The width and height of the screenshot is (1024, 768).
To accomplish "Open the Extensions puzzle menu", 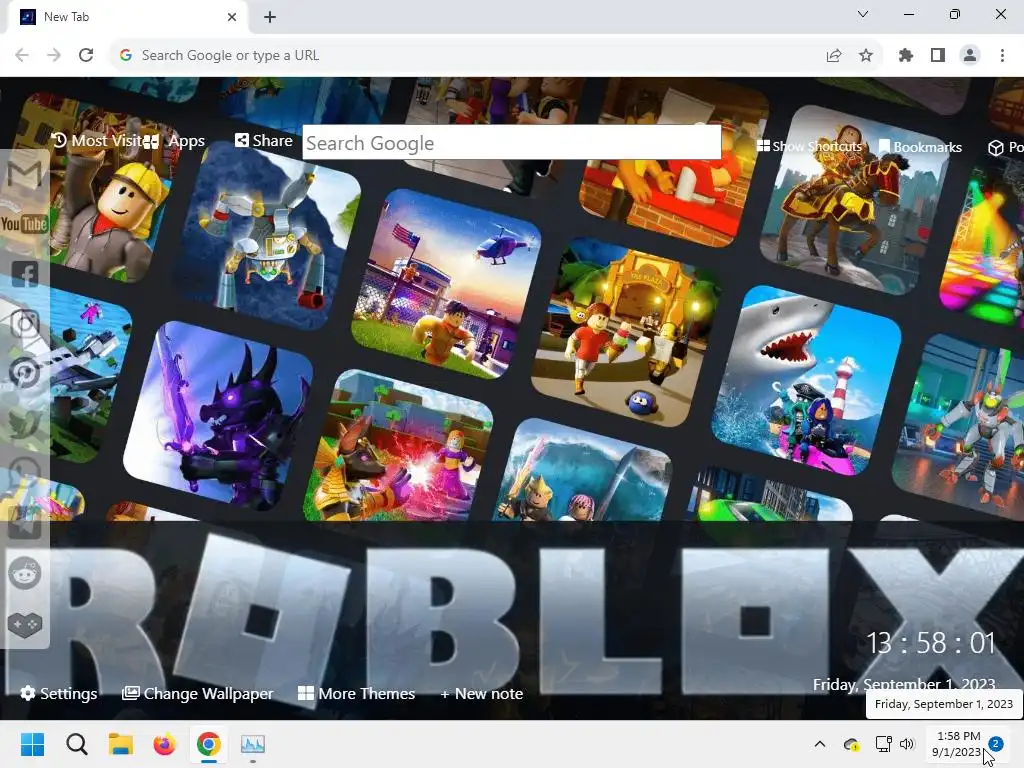I will tap(905, 56).
